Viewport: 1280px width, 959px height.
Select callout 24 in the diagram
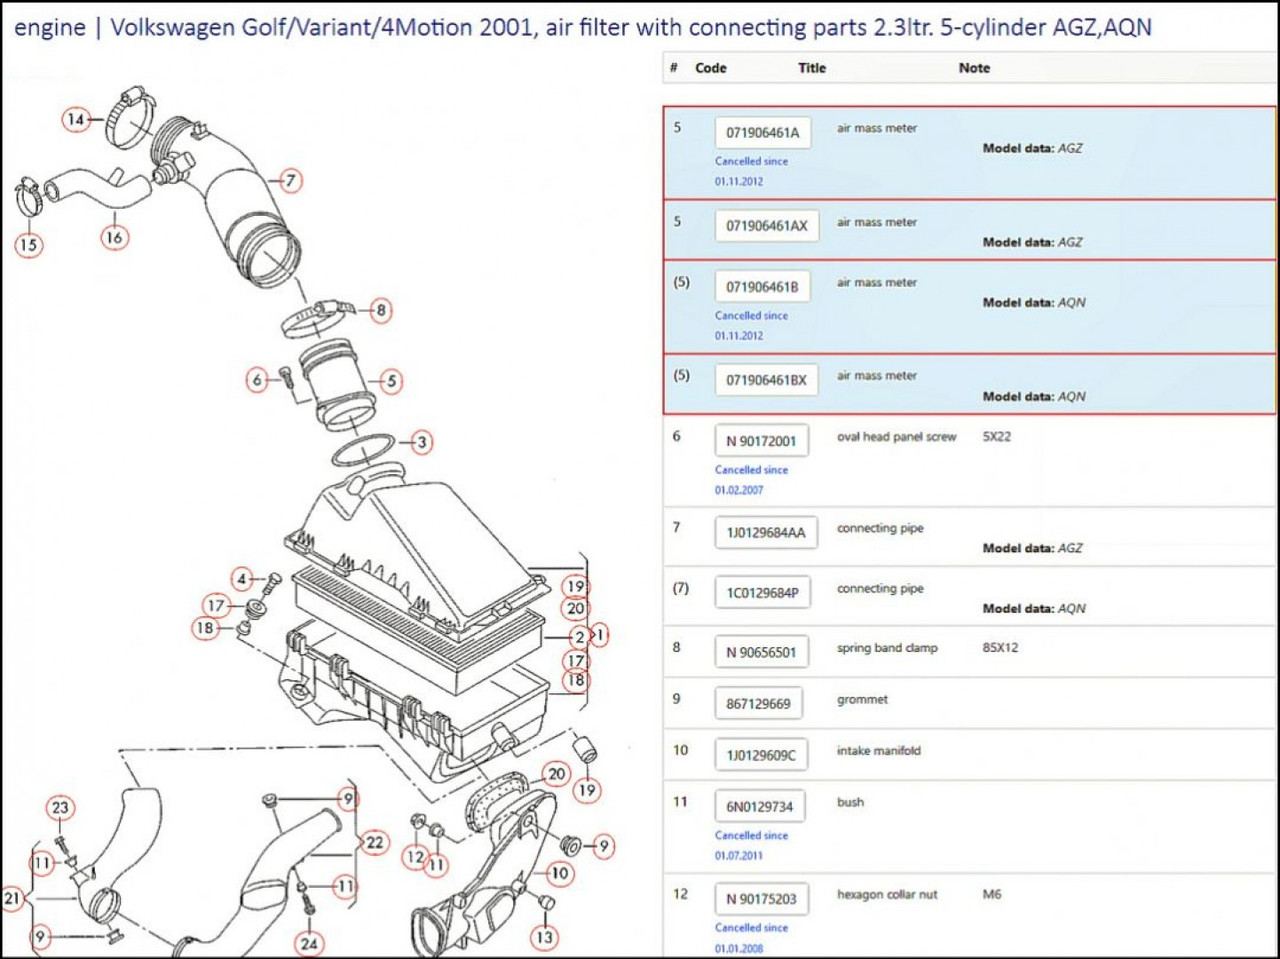click(309, 943)
